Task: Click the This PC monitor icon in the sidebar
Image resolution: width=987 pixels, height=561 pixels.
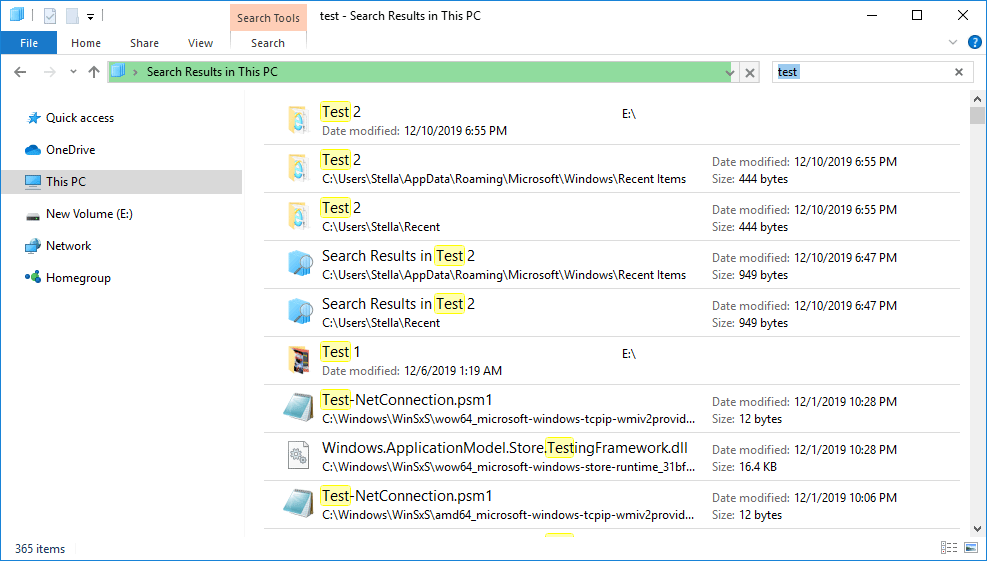Action: point(33,181)
